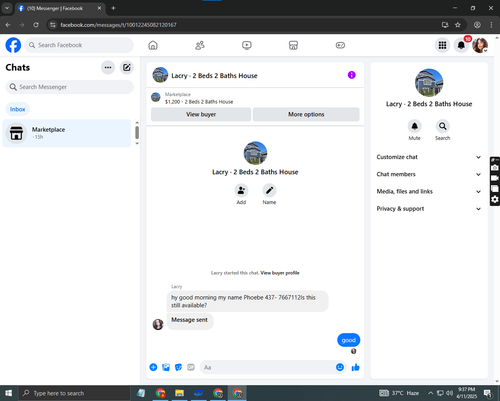The width and height of the screenshot is (500, 401).
Task: Open the taskbar clock showing 9:37 PM
Action: (466, 393)
